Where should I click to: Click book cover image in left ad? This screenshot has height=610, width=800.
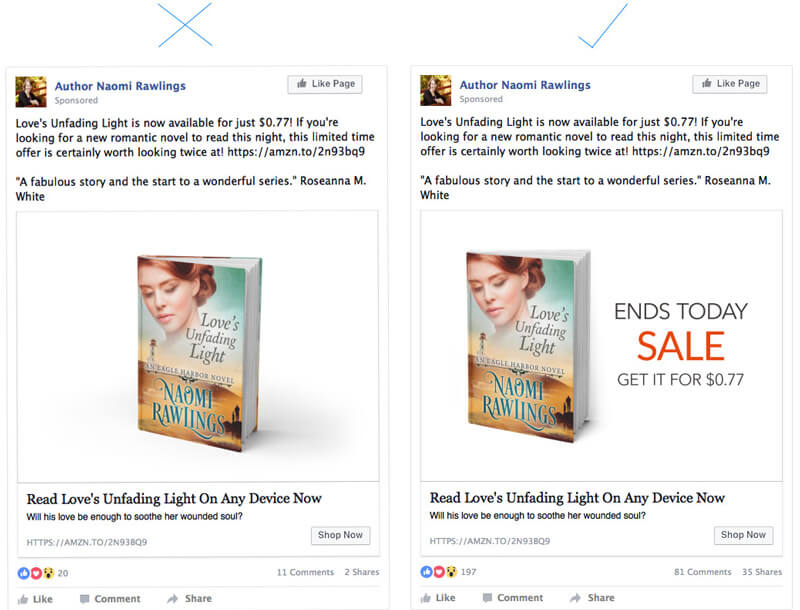click(x=198, y=346)
